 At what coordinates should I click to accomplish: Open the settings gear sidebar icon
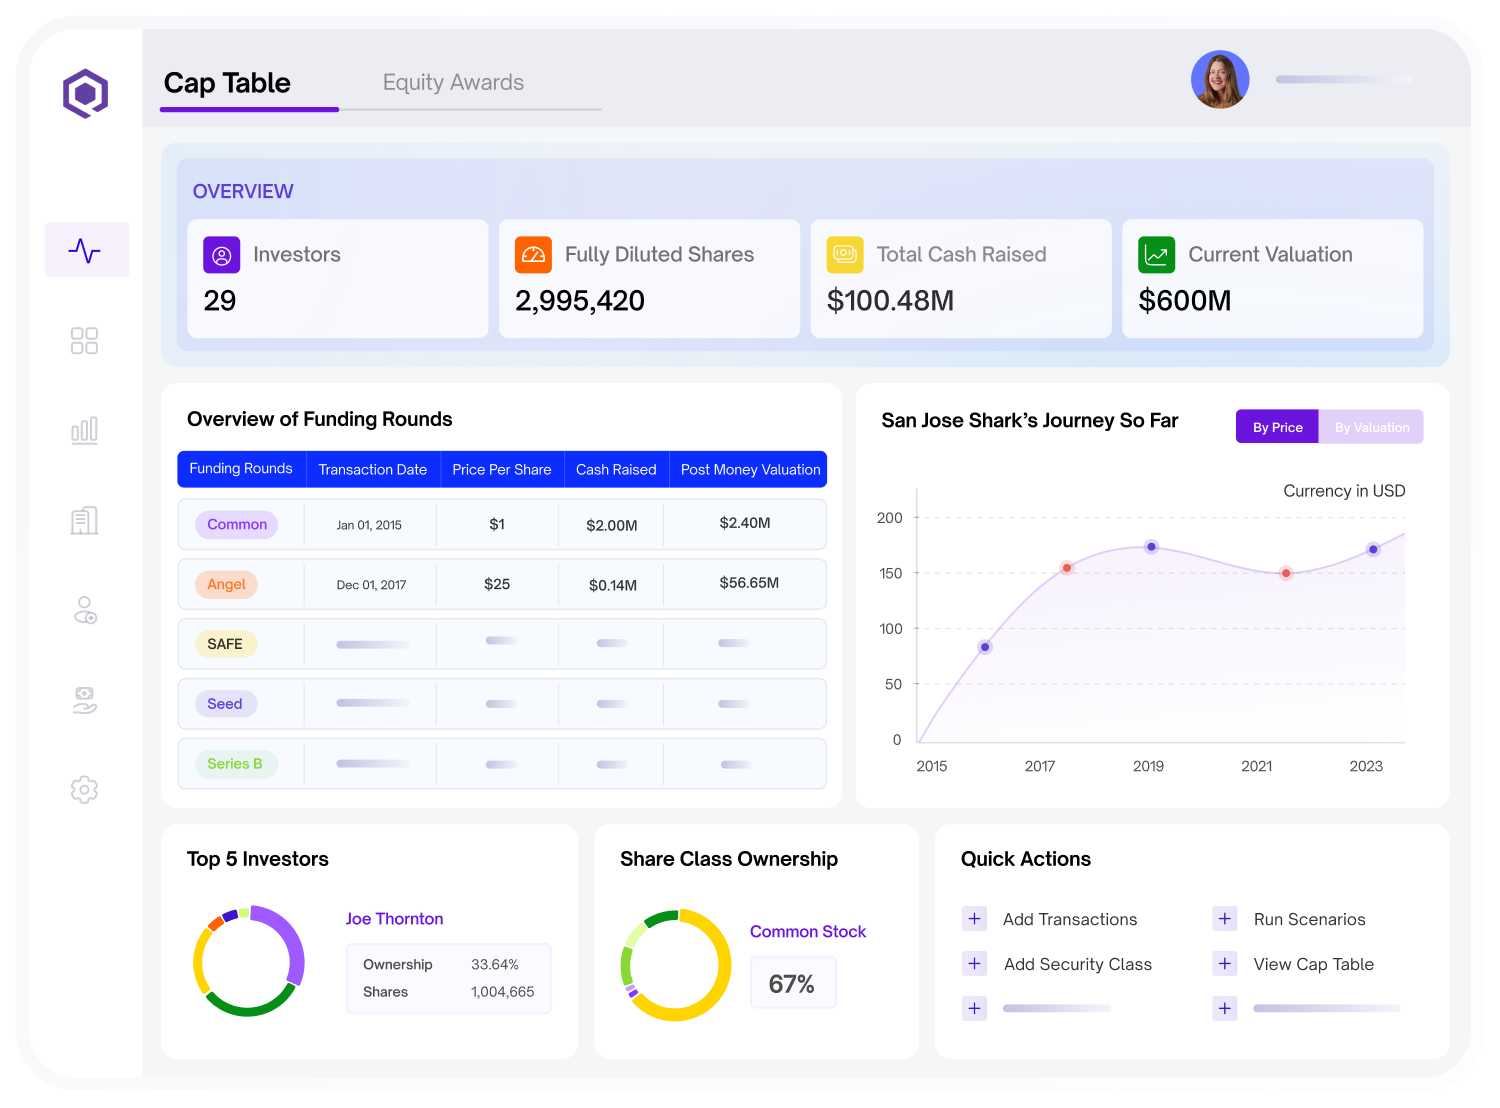[x=84, y=790]
